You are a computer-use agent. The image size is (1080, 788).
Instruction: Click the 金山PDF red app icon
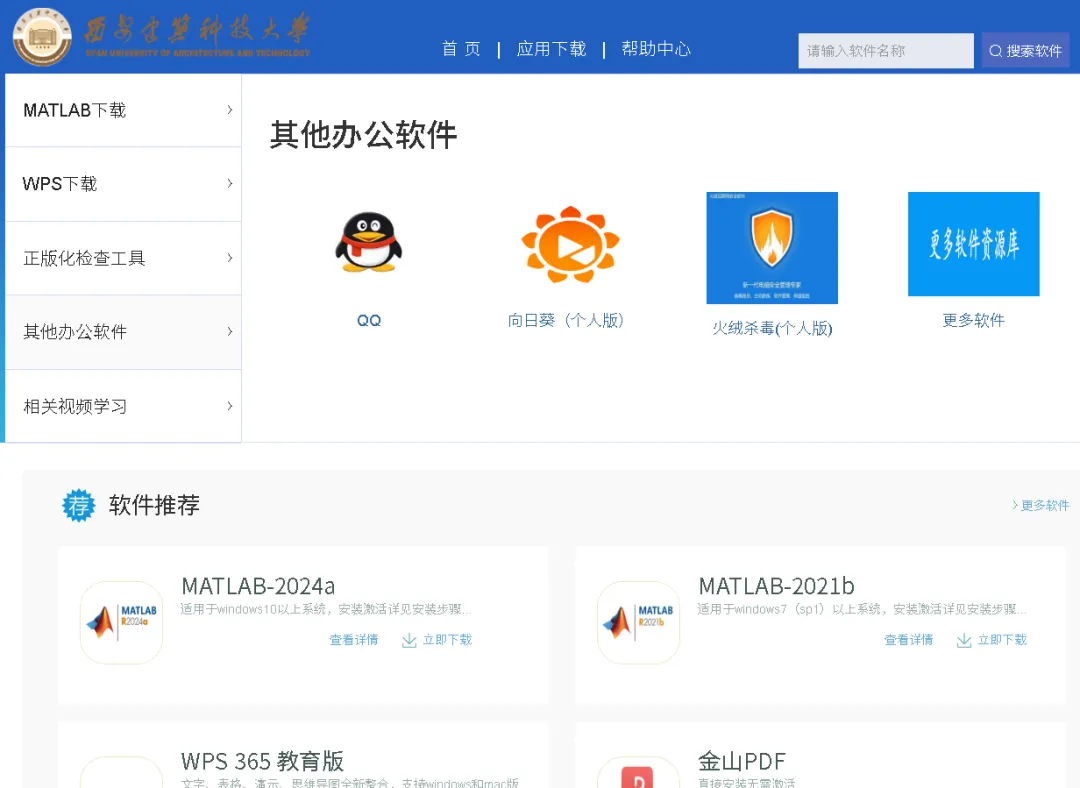(x=637, y=777)
